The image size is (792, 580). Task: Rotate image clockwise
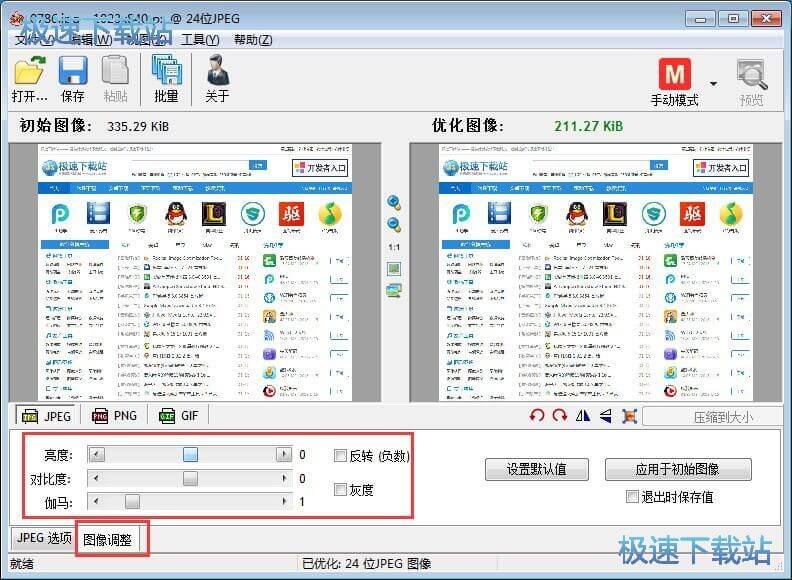coord(560,416)
